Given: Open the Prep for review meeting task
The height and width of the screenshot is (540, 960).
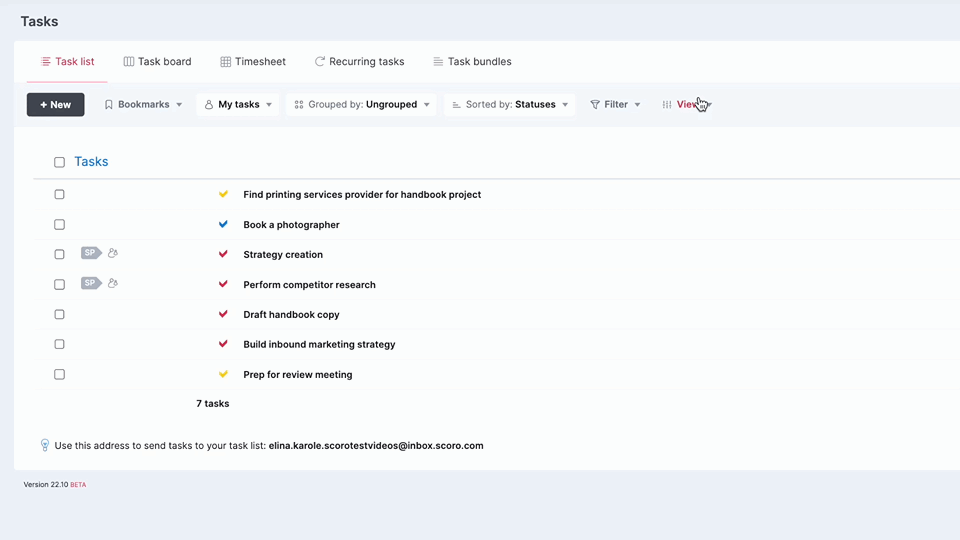Looking at the screenshot, I should pyautogui.click(x=298, y=375).
